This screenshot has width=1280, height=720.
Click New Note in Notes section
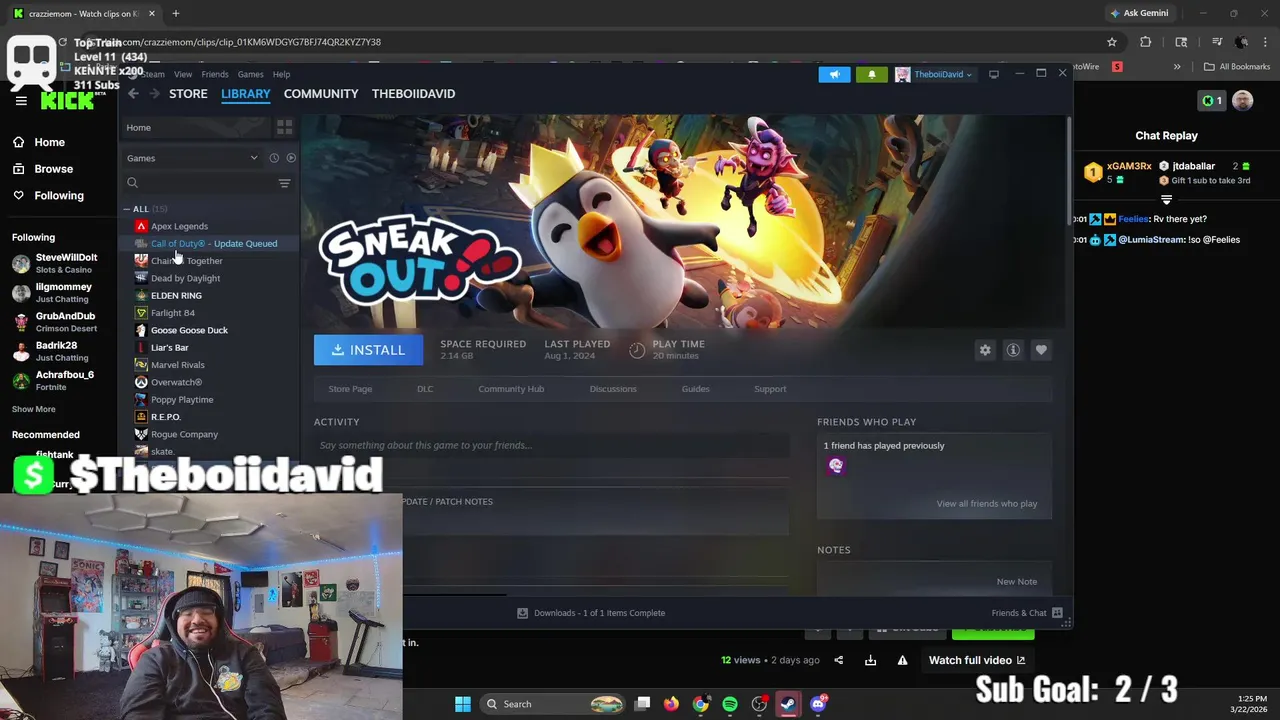pyautogui.click(x=1017, y=582)
